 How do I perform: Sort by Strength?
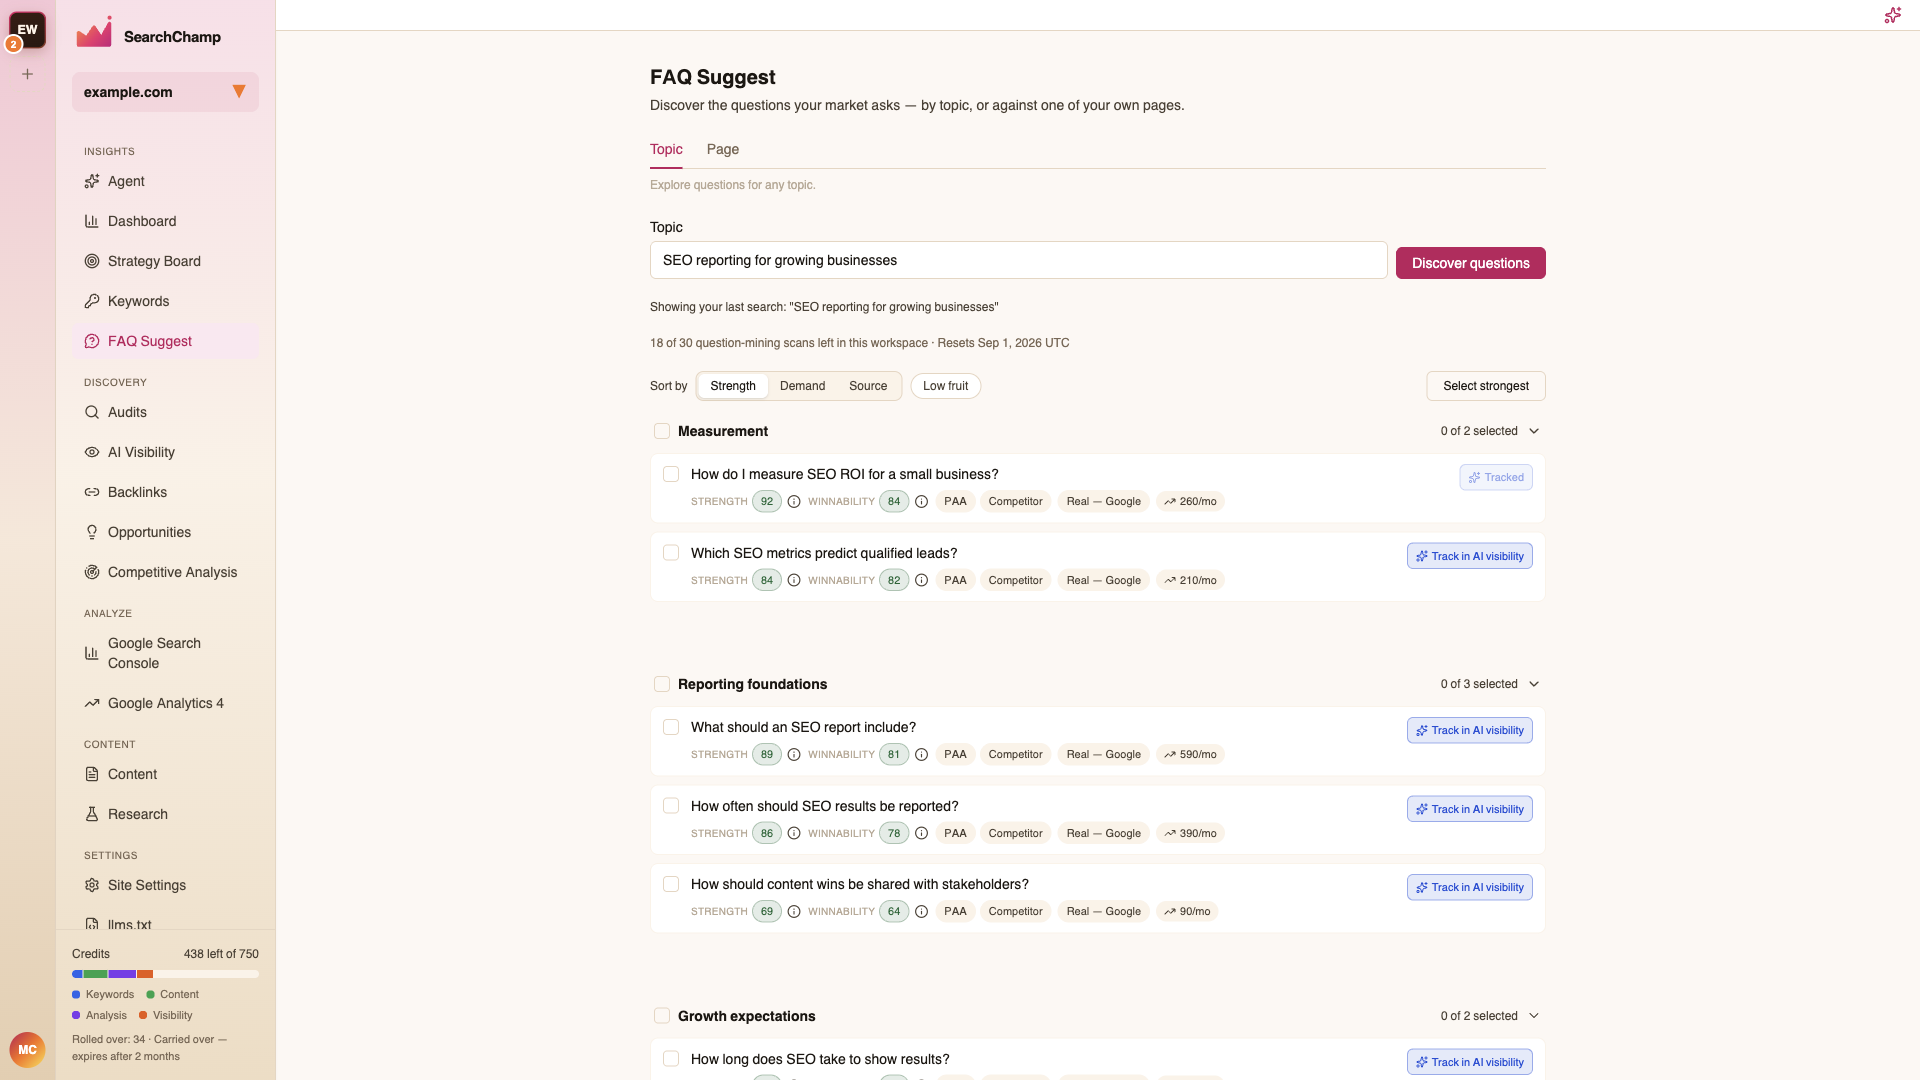733,386
